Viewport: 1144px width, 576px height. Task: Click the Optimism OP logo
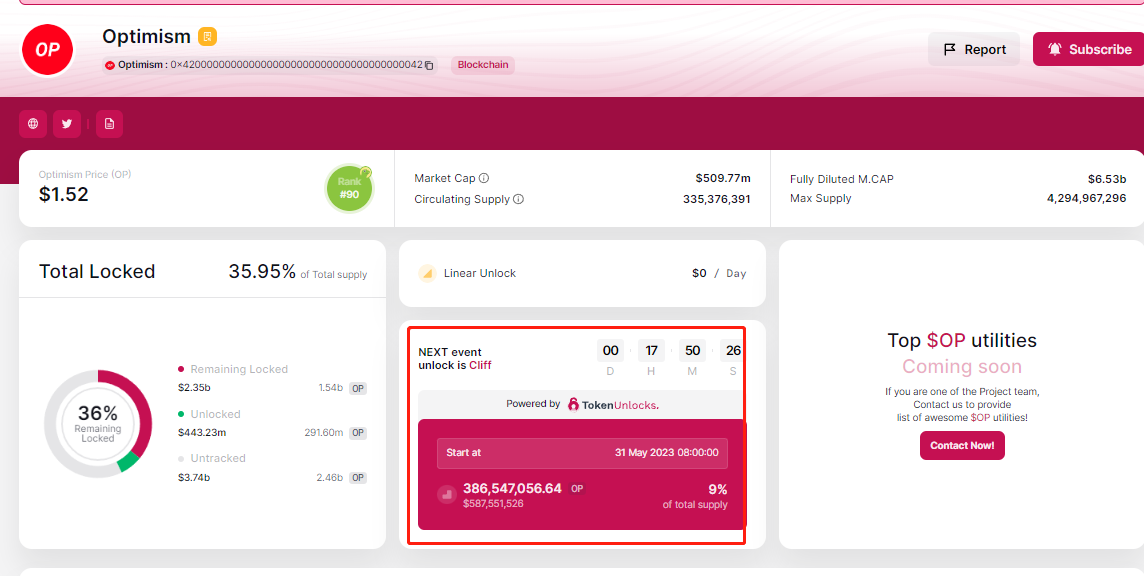47,50
